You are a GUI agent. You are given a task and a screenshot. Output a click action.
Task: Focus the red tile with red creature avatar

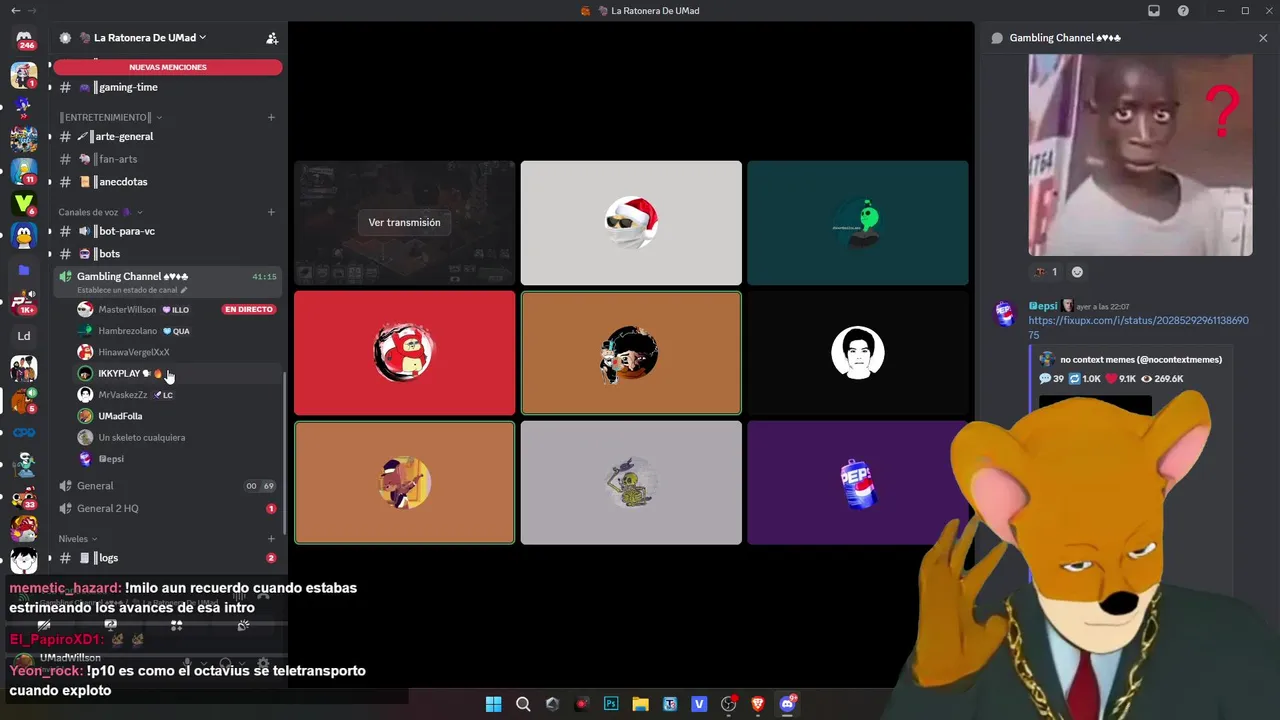point(404,353)
